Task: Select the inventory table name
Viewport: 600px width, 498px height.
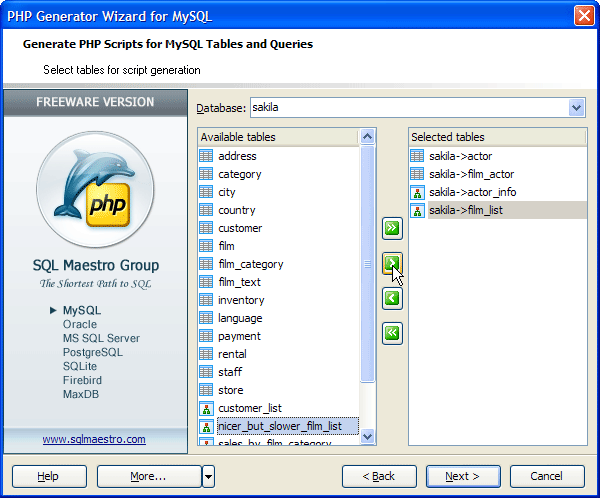Action: click(x=241, y=300)
